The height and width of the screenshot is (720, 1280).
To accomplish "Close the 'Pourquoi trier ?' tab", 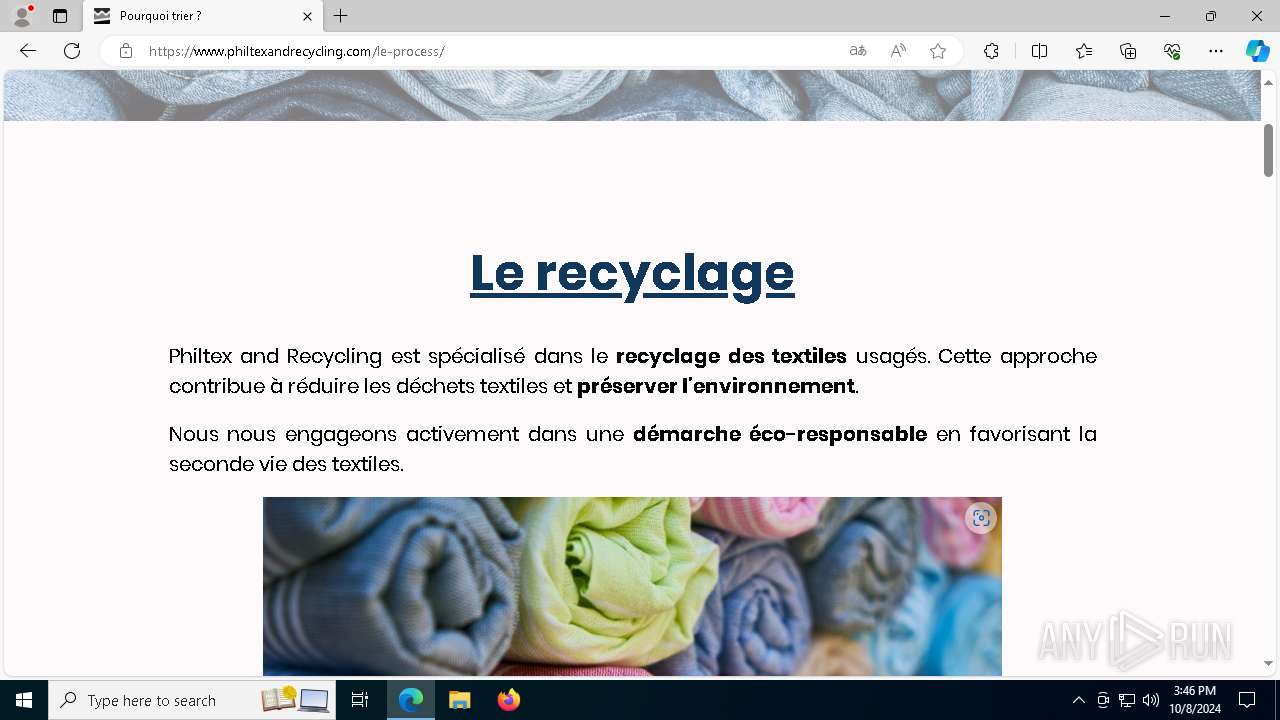I will tap(307, 16).
